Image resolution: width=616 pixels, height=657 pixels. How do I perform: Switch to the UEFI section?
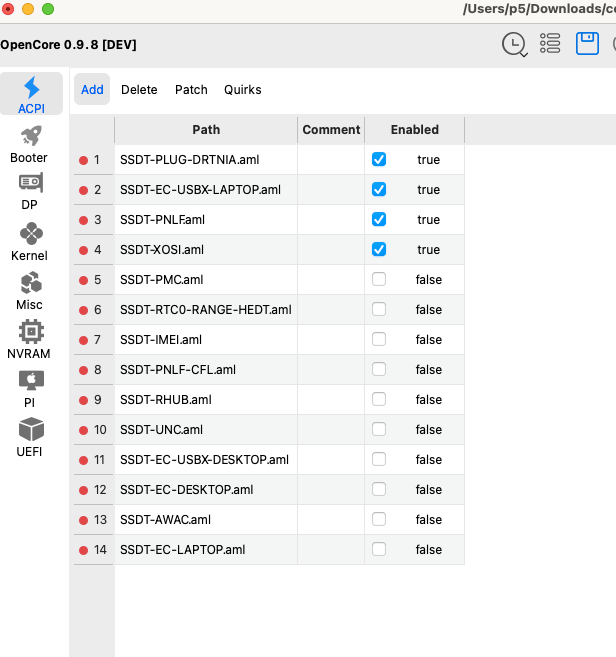pos(30,437)
